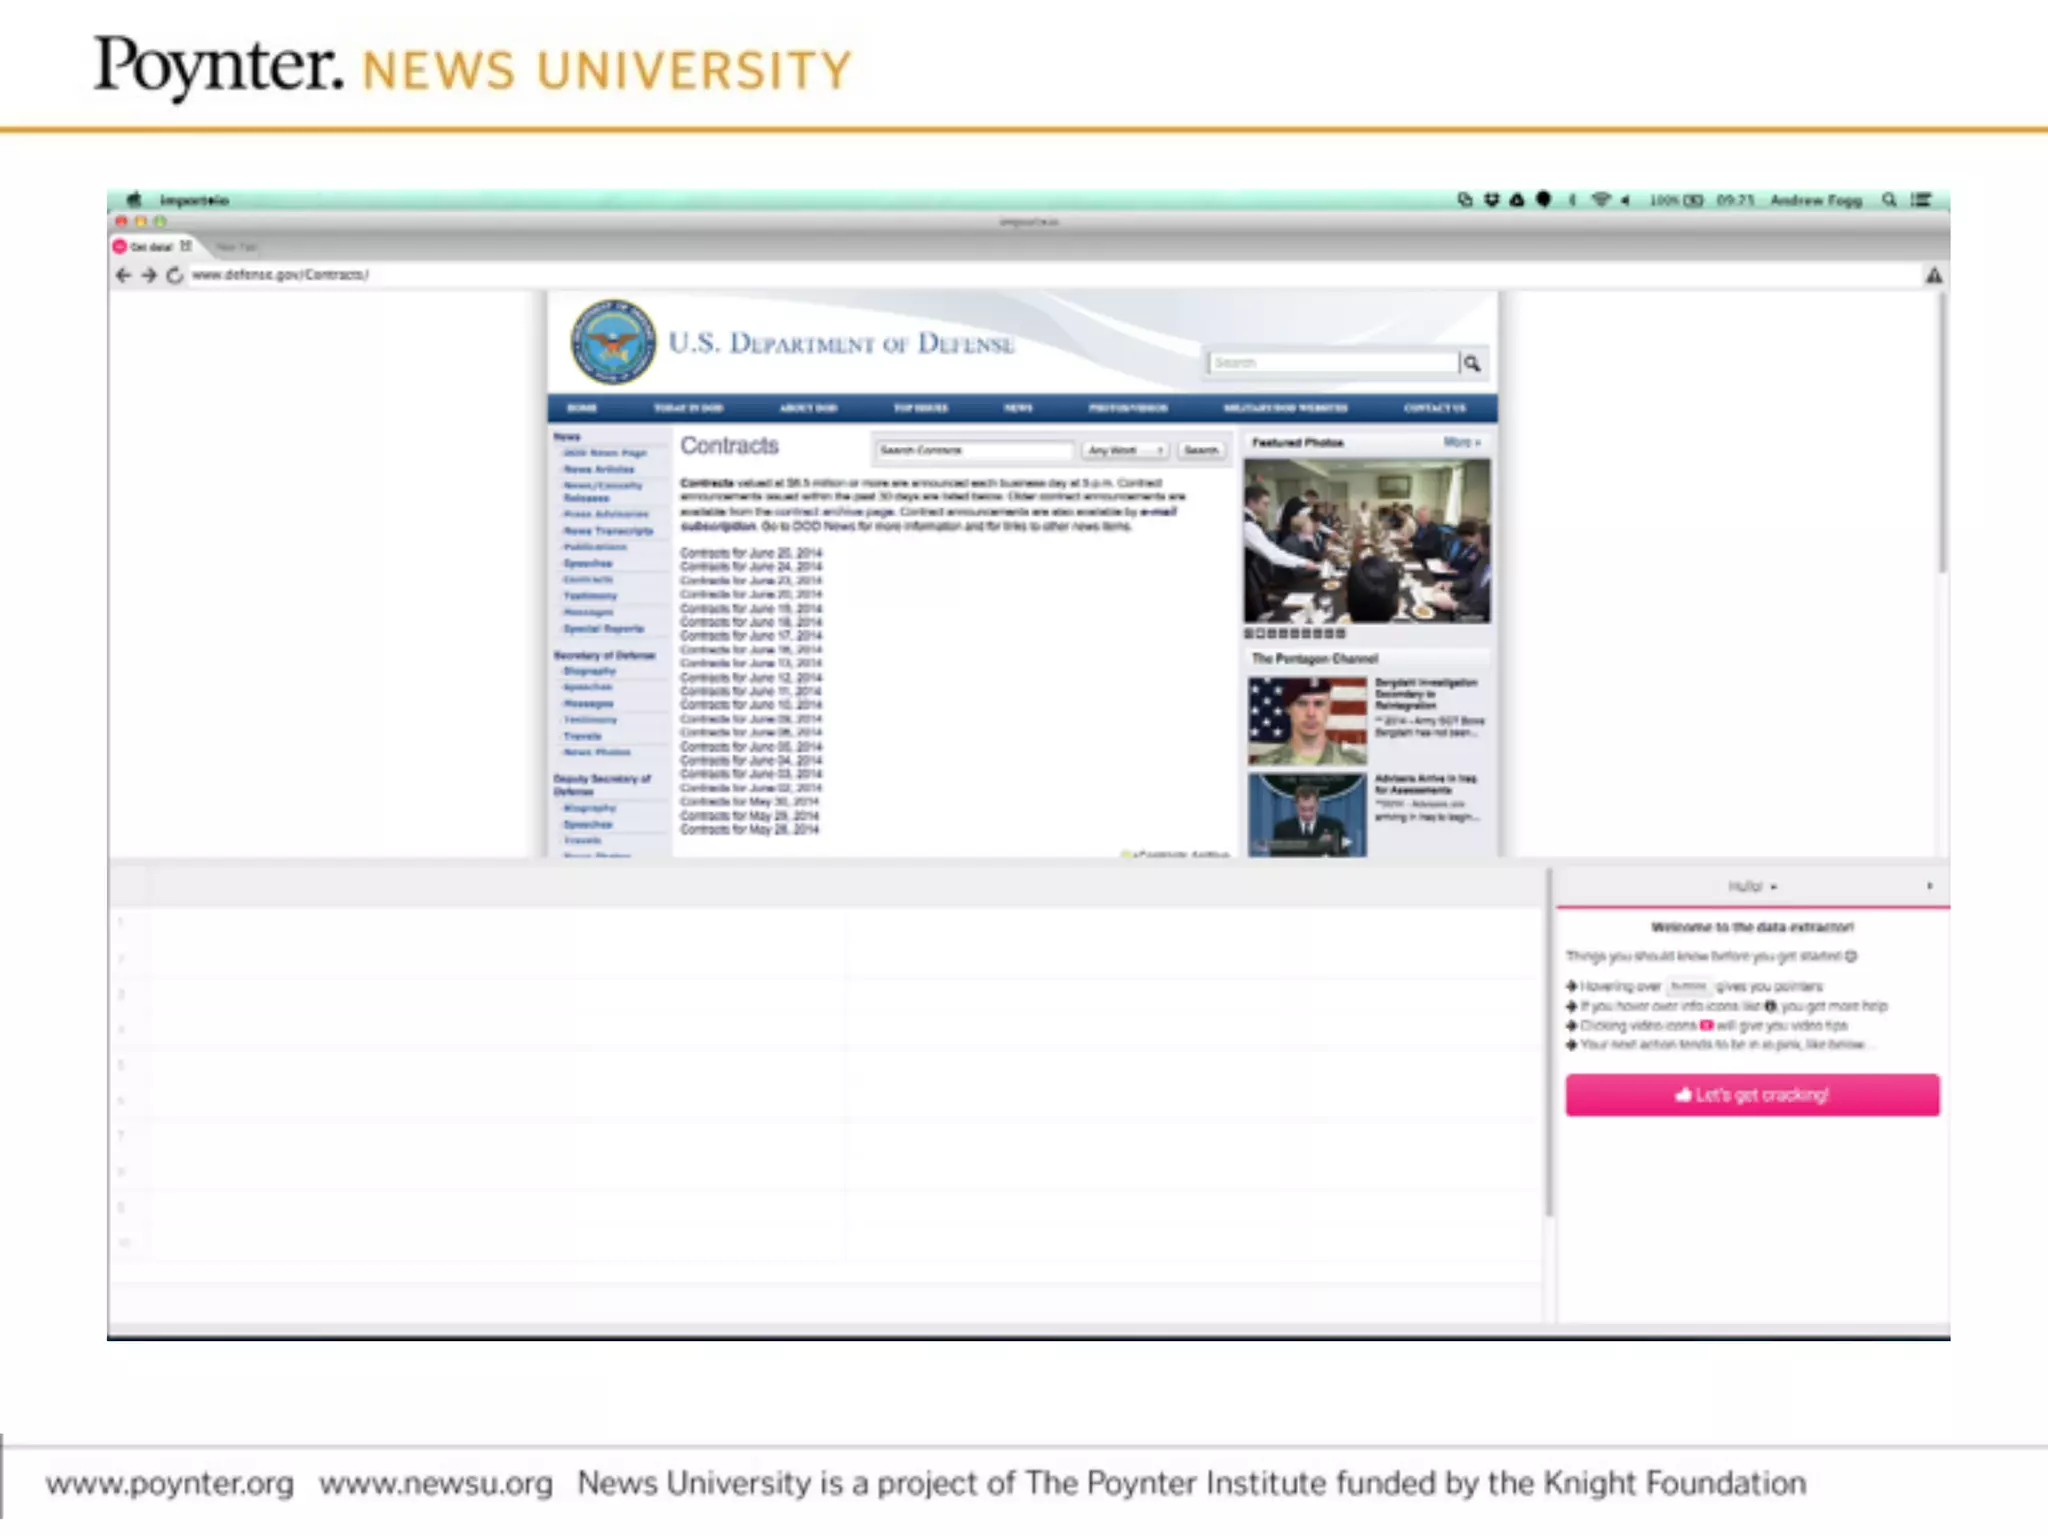Click the featured photo of meeting table
The width and height of the screenshot is (2048, 1536).
pyautogui.click(x=1366, y=541)
